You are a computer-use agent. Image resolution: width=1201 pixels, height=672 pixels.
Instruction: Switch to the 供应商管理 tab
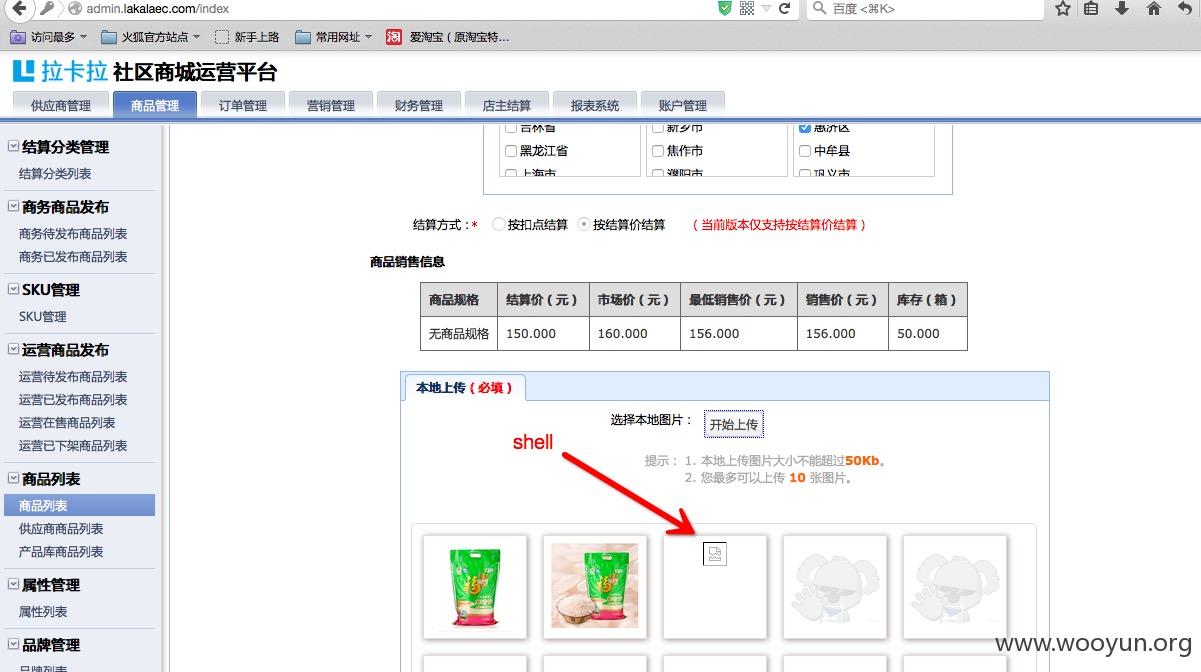coord(61,104)
